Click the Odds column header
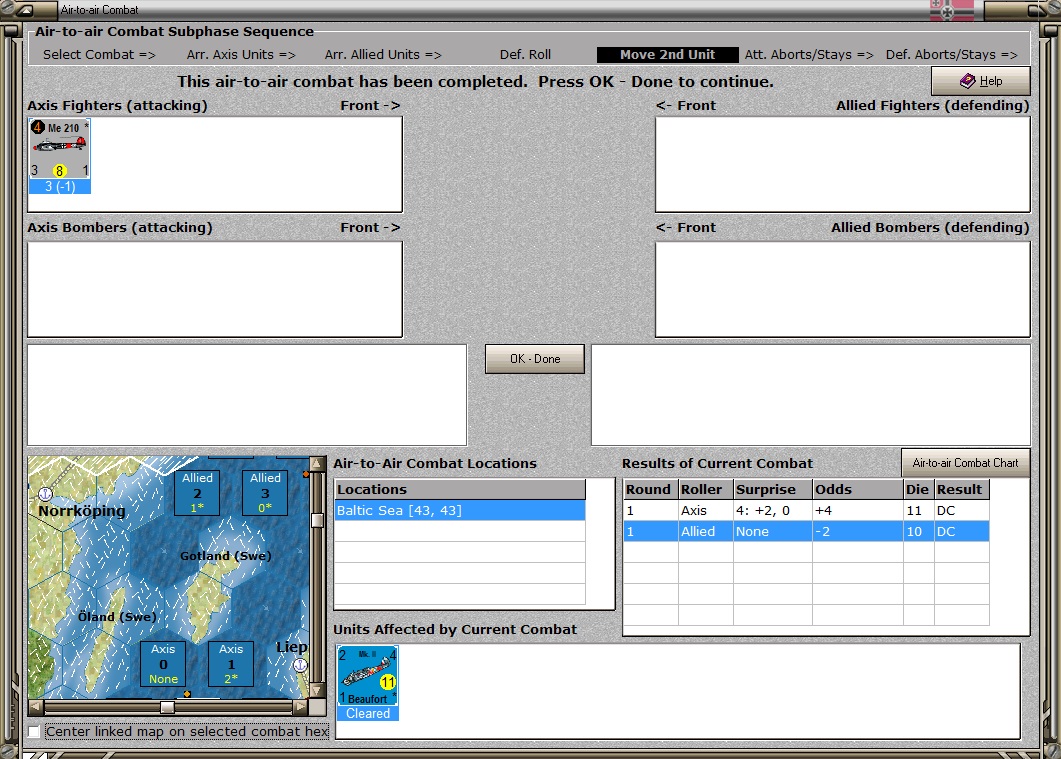 click(x=858, y=490)
